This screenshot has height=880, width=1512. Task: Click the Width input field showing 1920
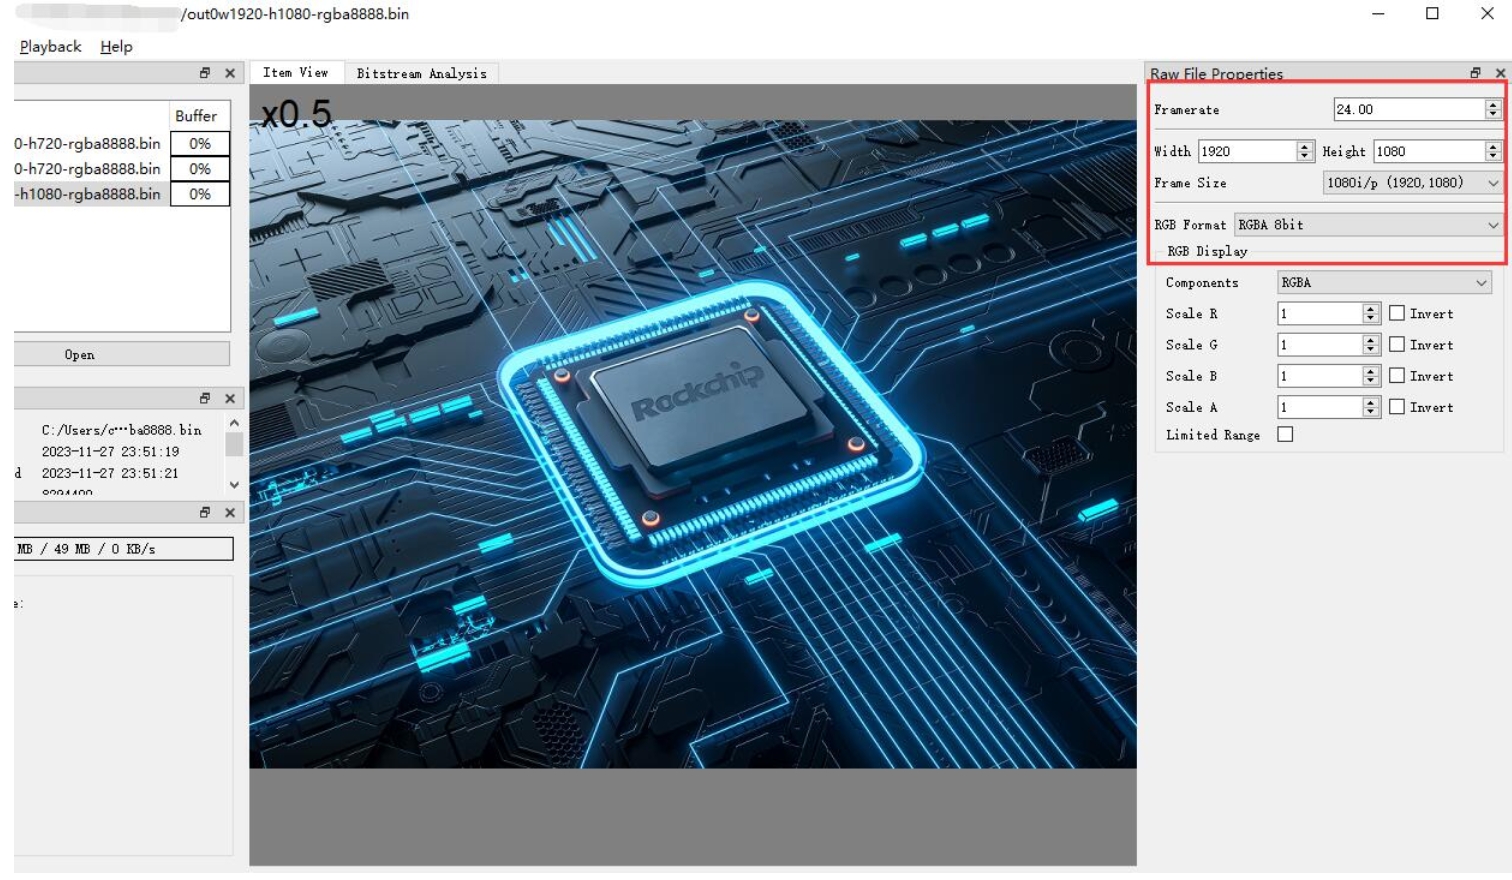(1247, 151)
